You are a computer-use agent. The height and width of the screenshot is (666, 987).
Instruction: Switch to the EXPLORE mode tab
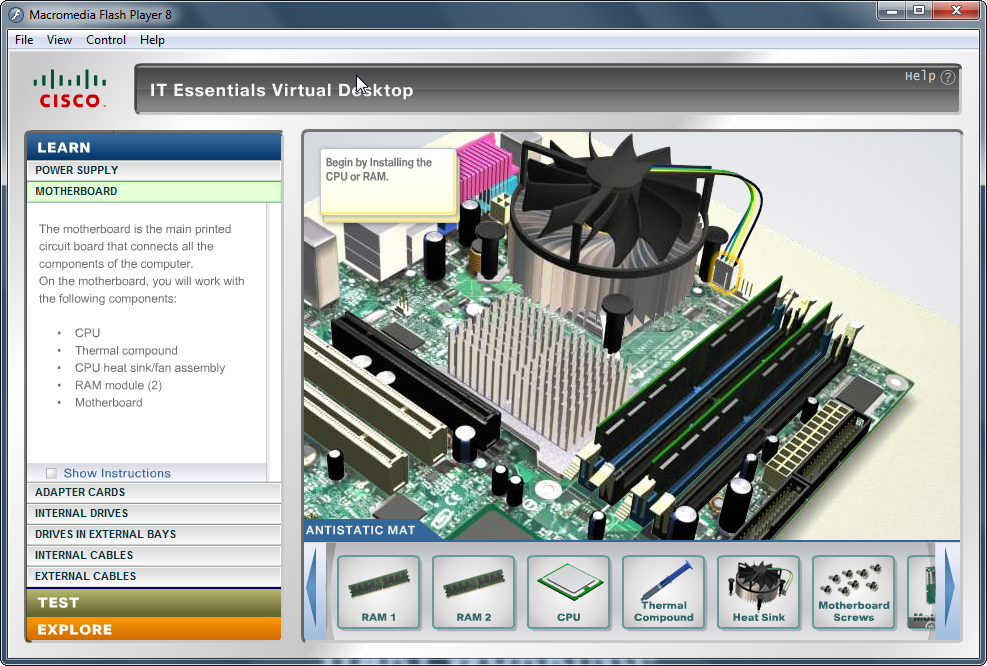154,629
